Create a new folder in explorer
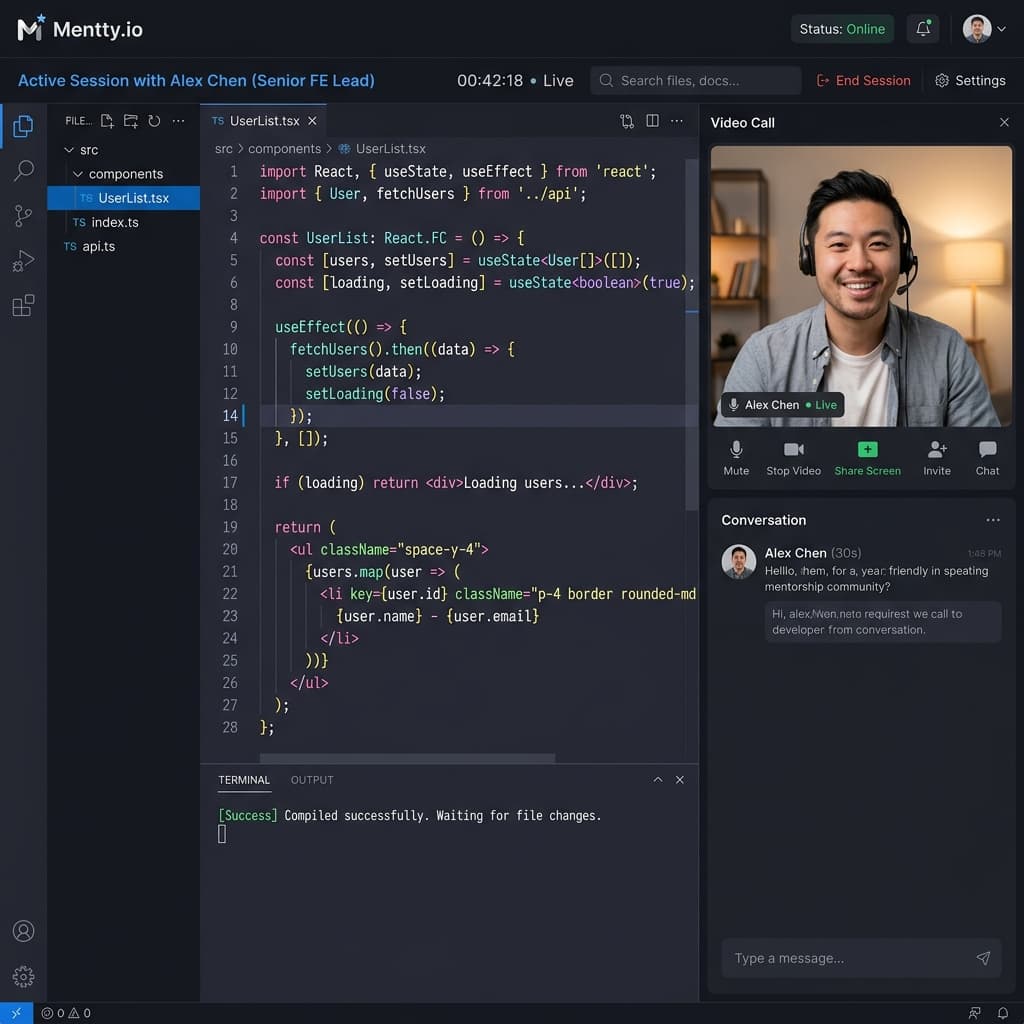The image size is (1024, 1024). click(x=131, y=121)
